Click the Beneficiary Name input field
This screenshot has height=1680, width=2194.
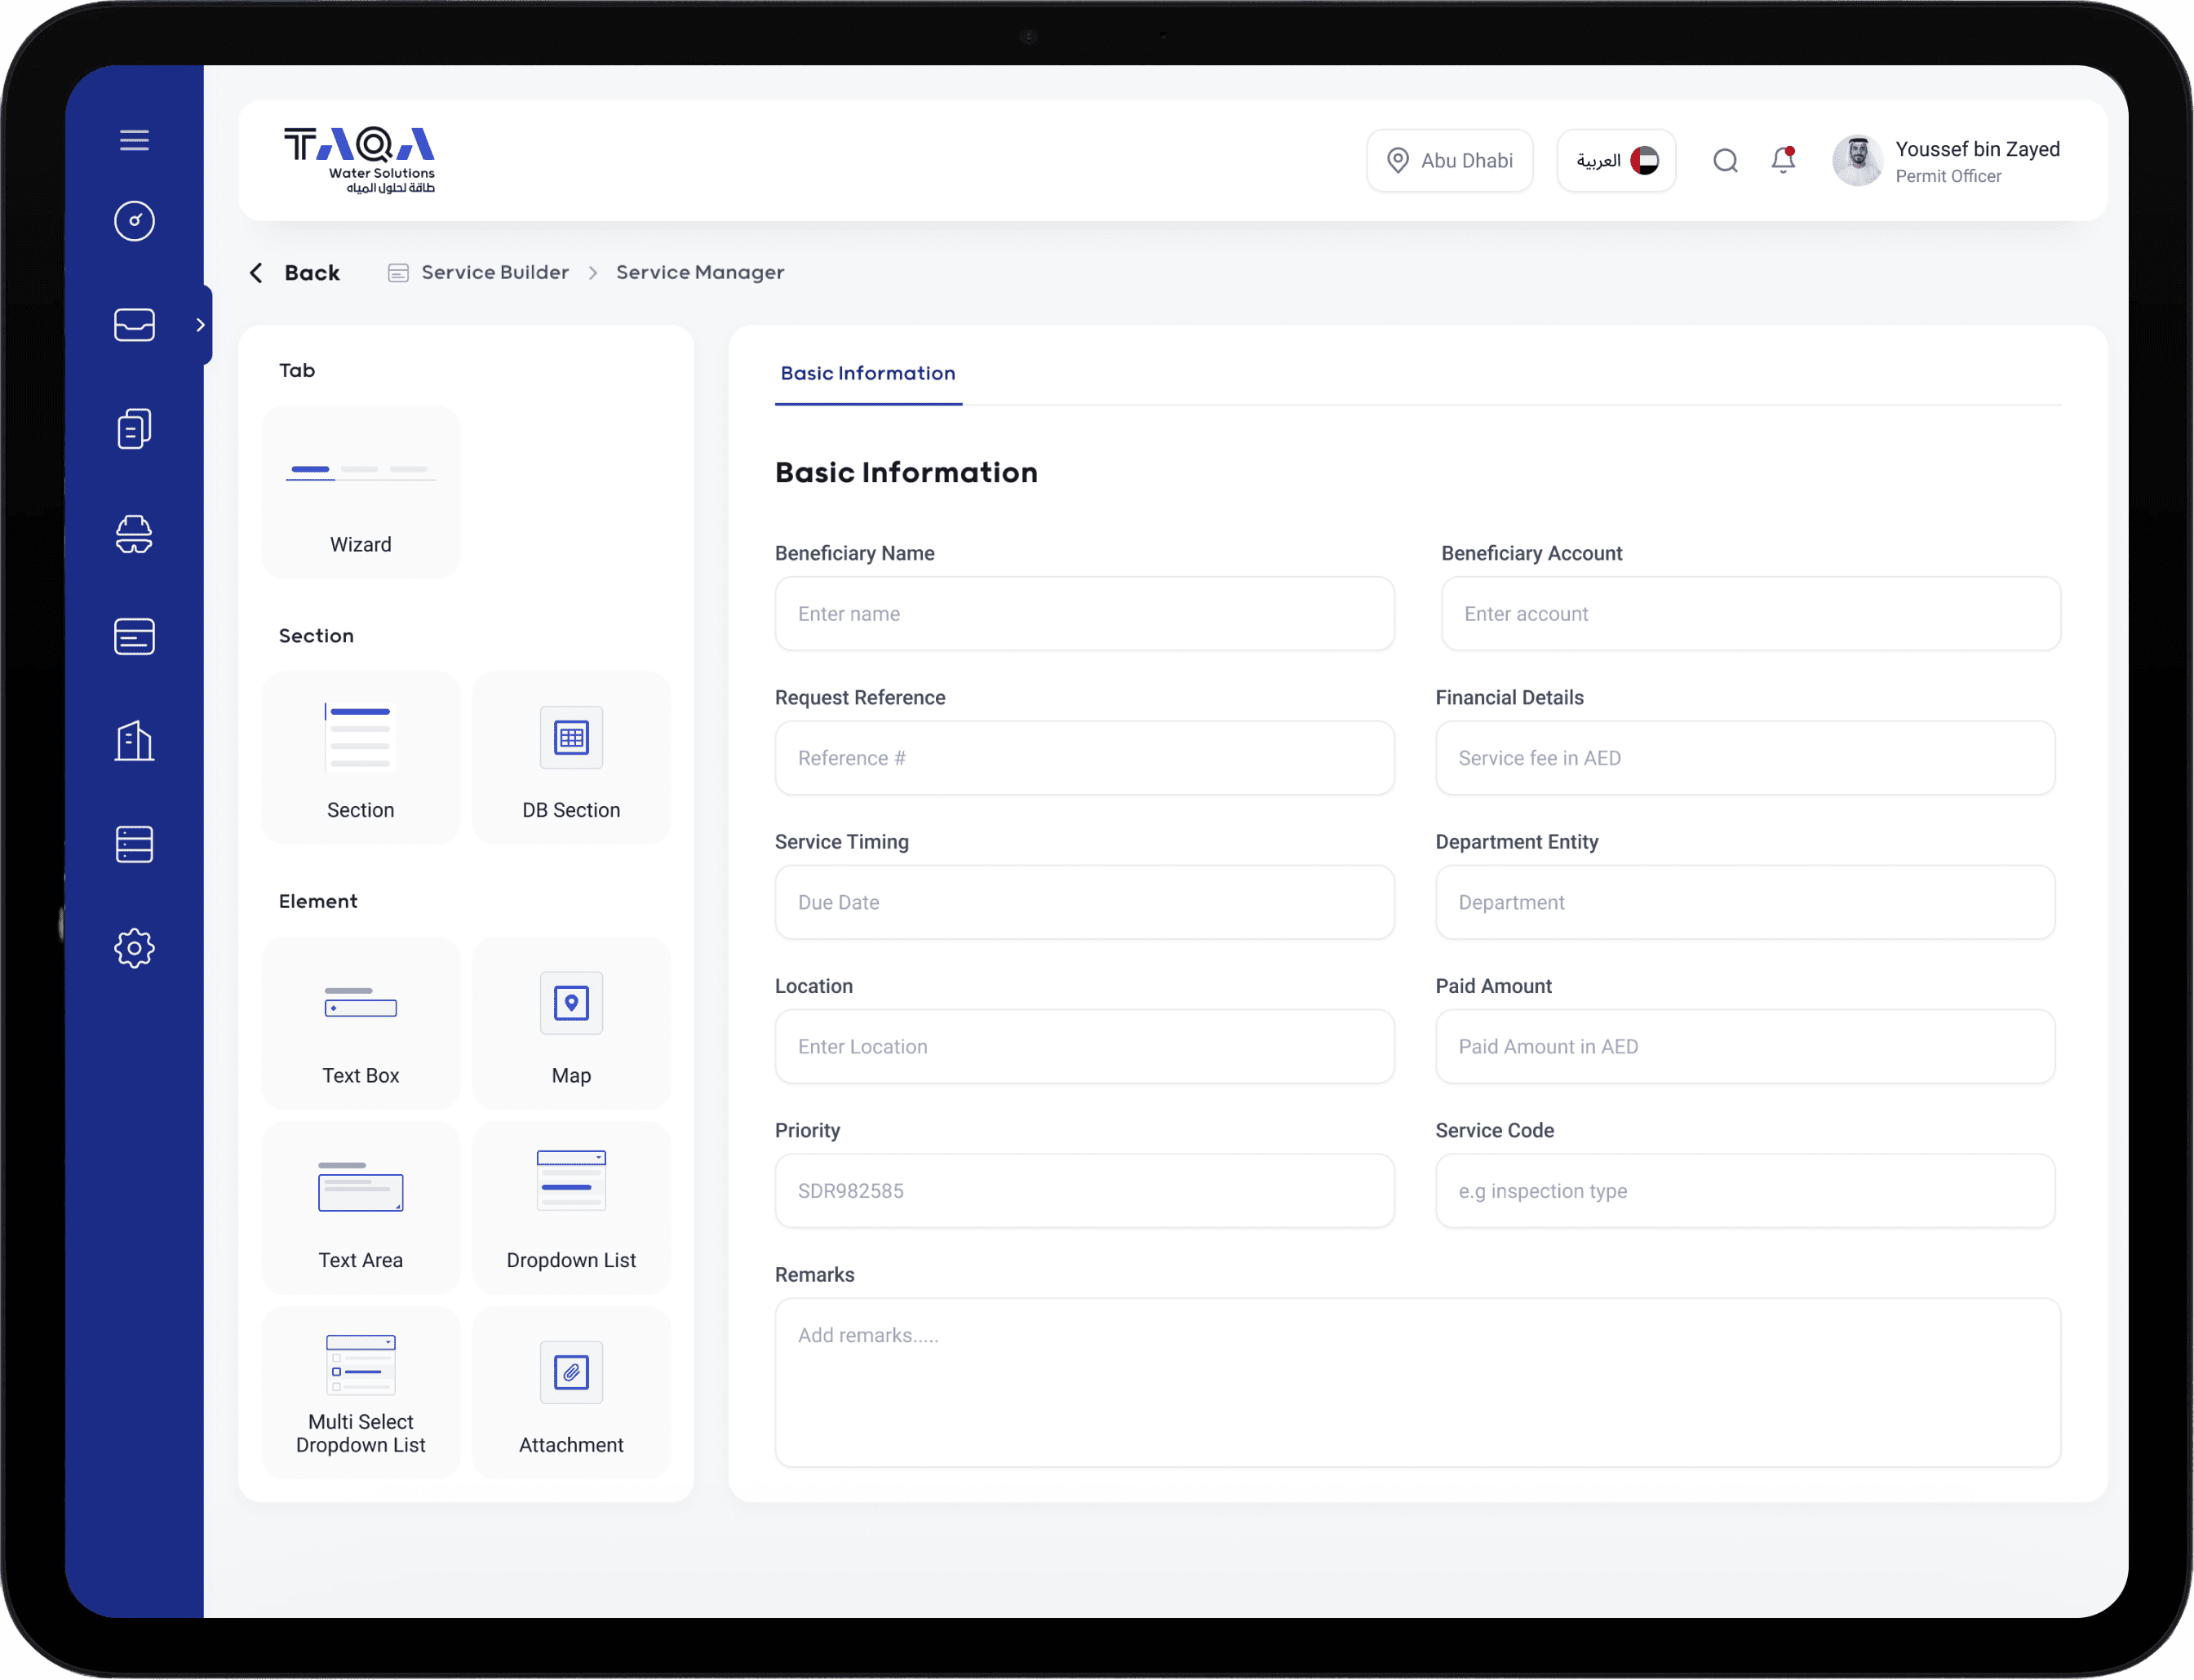(x=1084, y=614)
